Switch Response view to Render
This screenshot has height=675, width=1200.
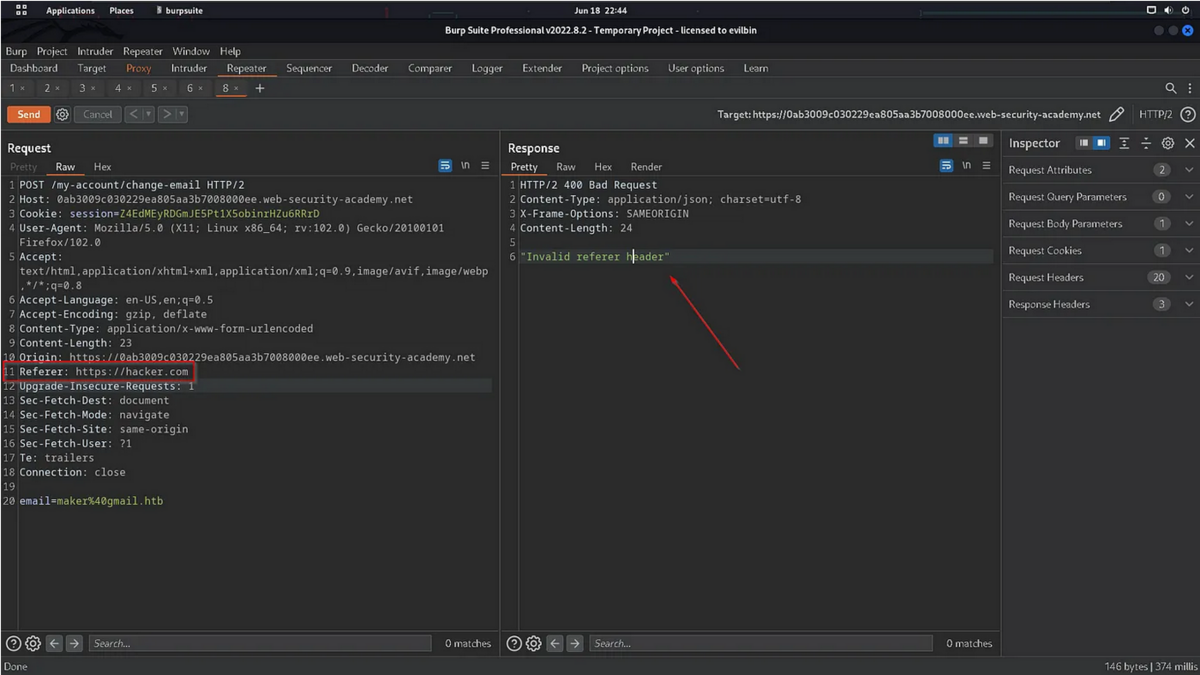tap(646, 167)
